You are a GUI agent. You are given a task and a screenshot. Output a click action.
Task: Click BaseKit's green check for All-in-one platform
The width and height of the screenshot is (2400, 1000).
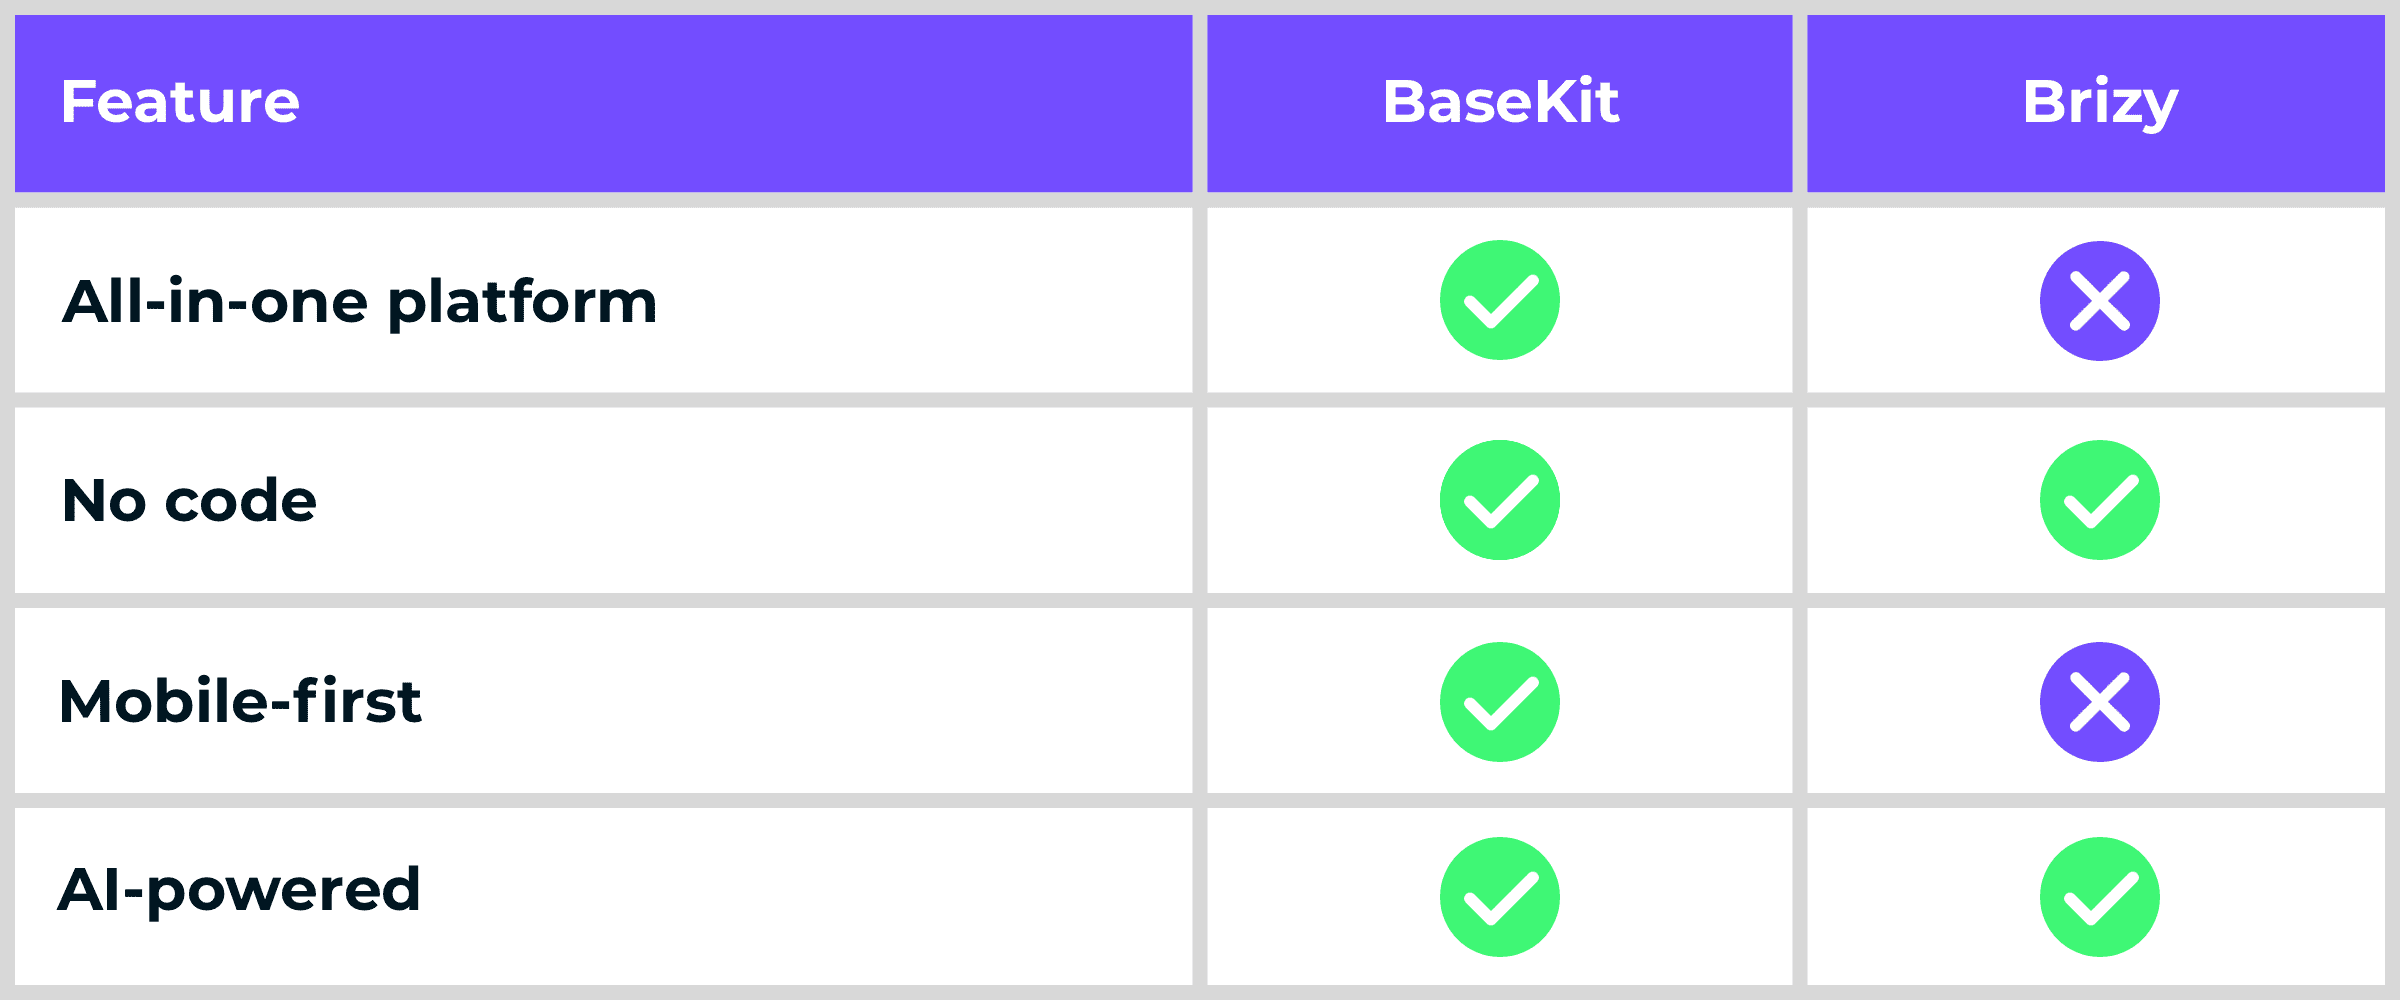(x=1499, y=300)
